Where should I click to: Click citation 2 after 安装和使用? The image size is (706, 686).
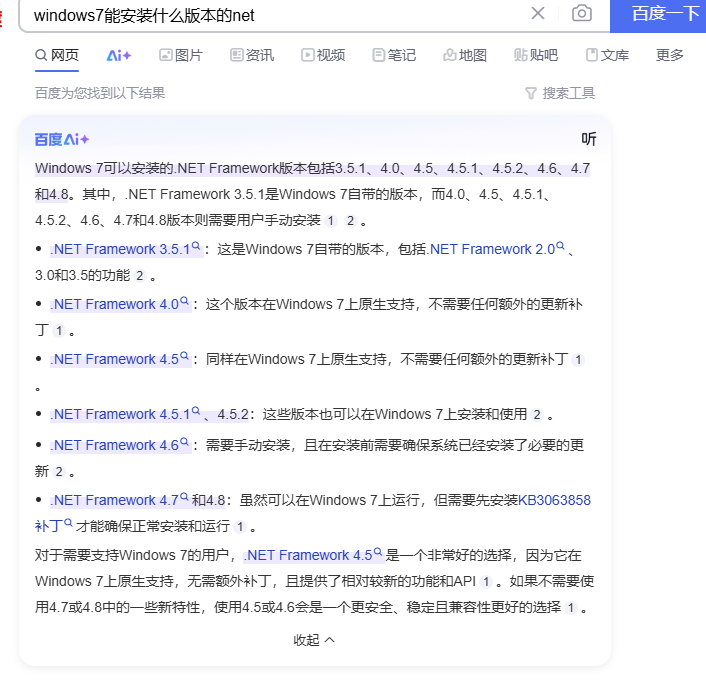pos(537,415)
